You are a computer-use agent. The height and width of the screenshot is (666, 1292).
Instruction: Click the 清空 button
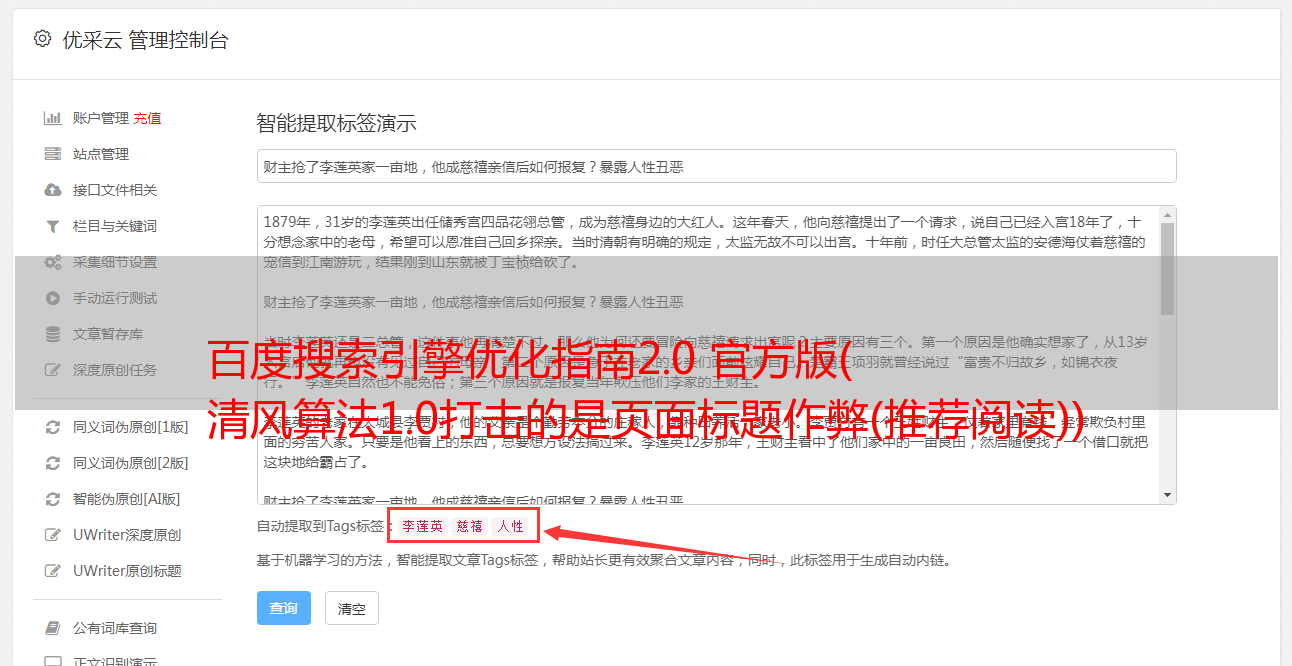tap(352, 608)
